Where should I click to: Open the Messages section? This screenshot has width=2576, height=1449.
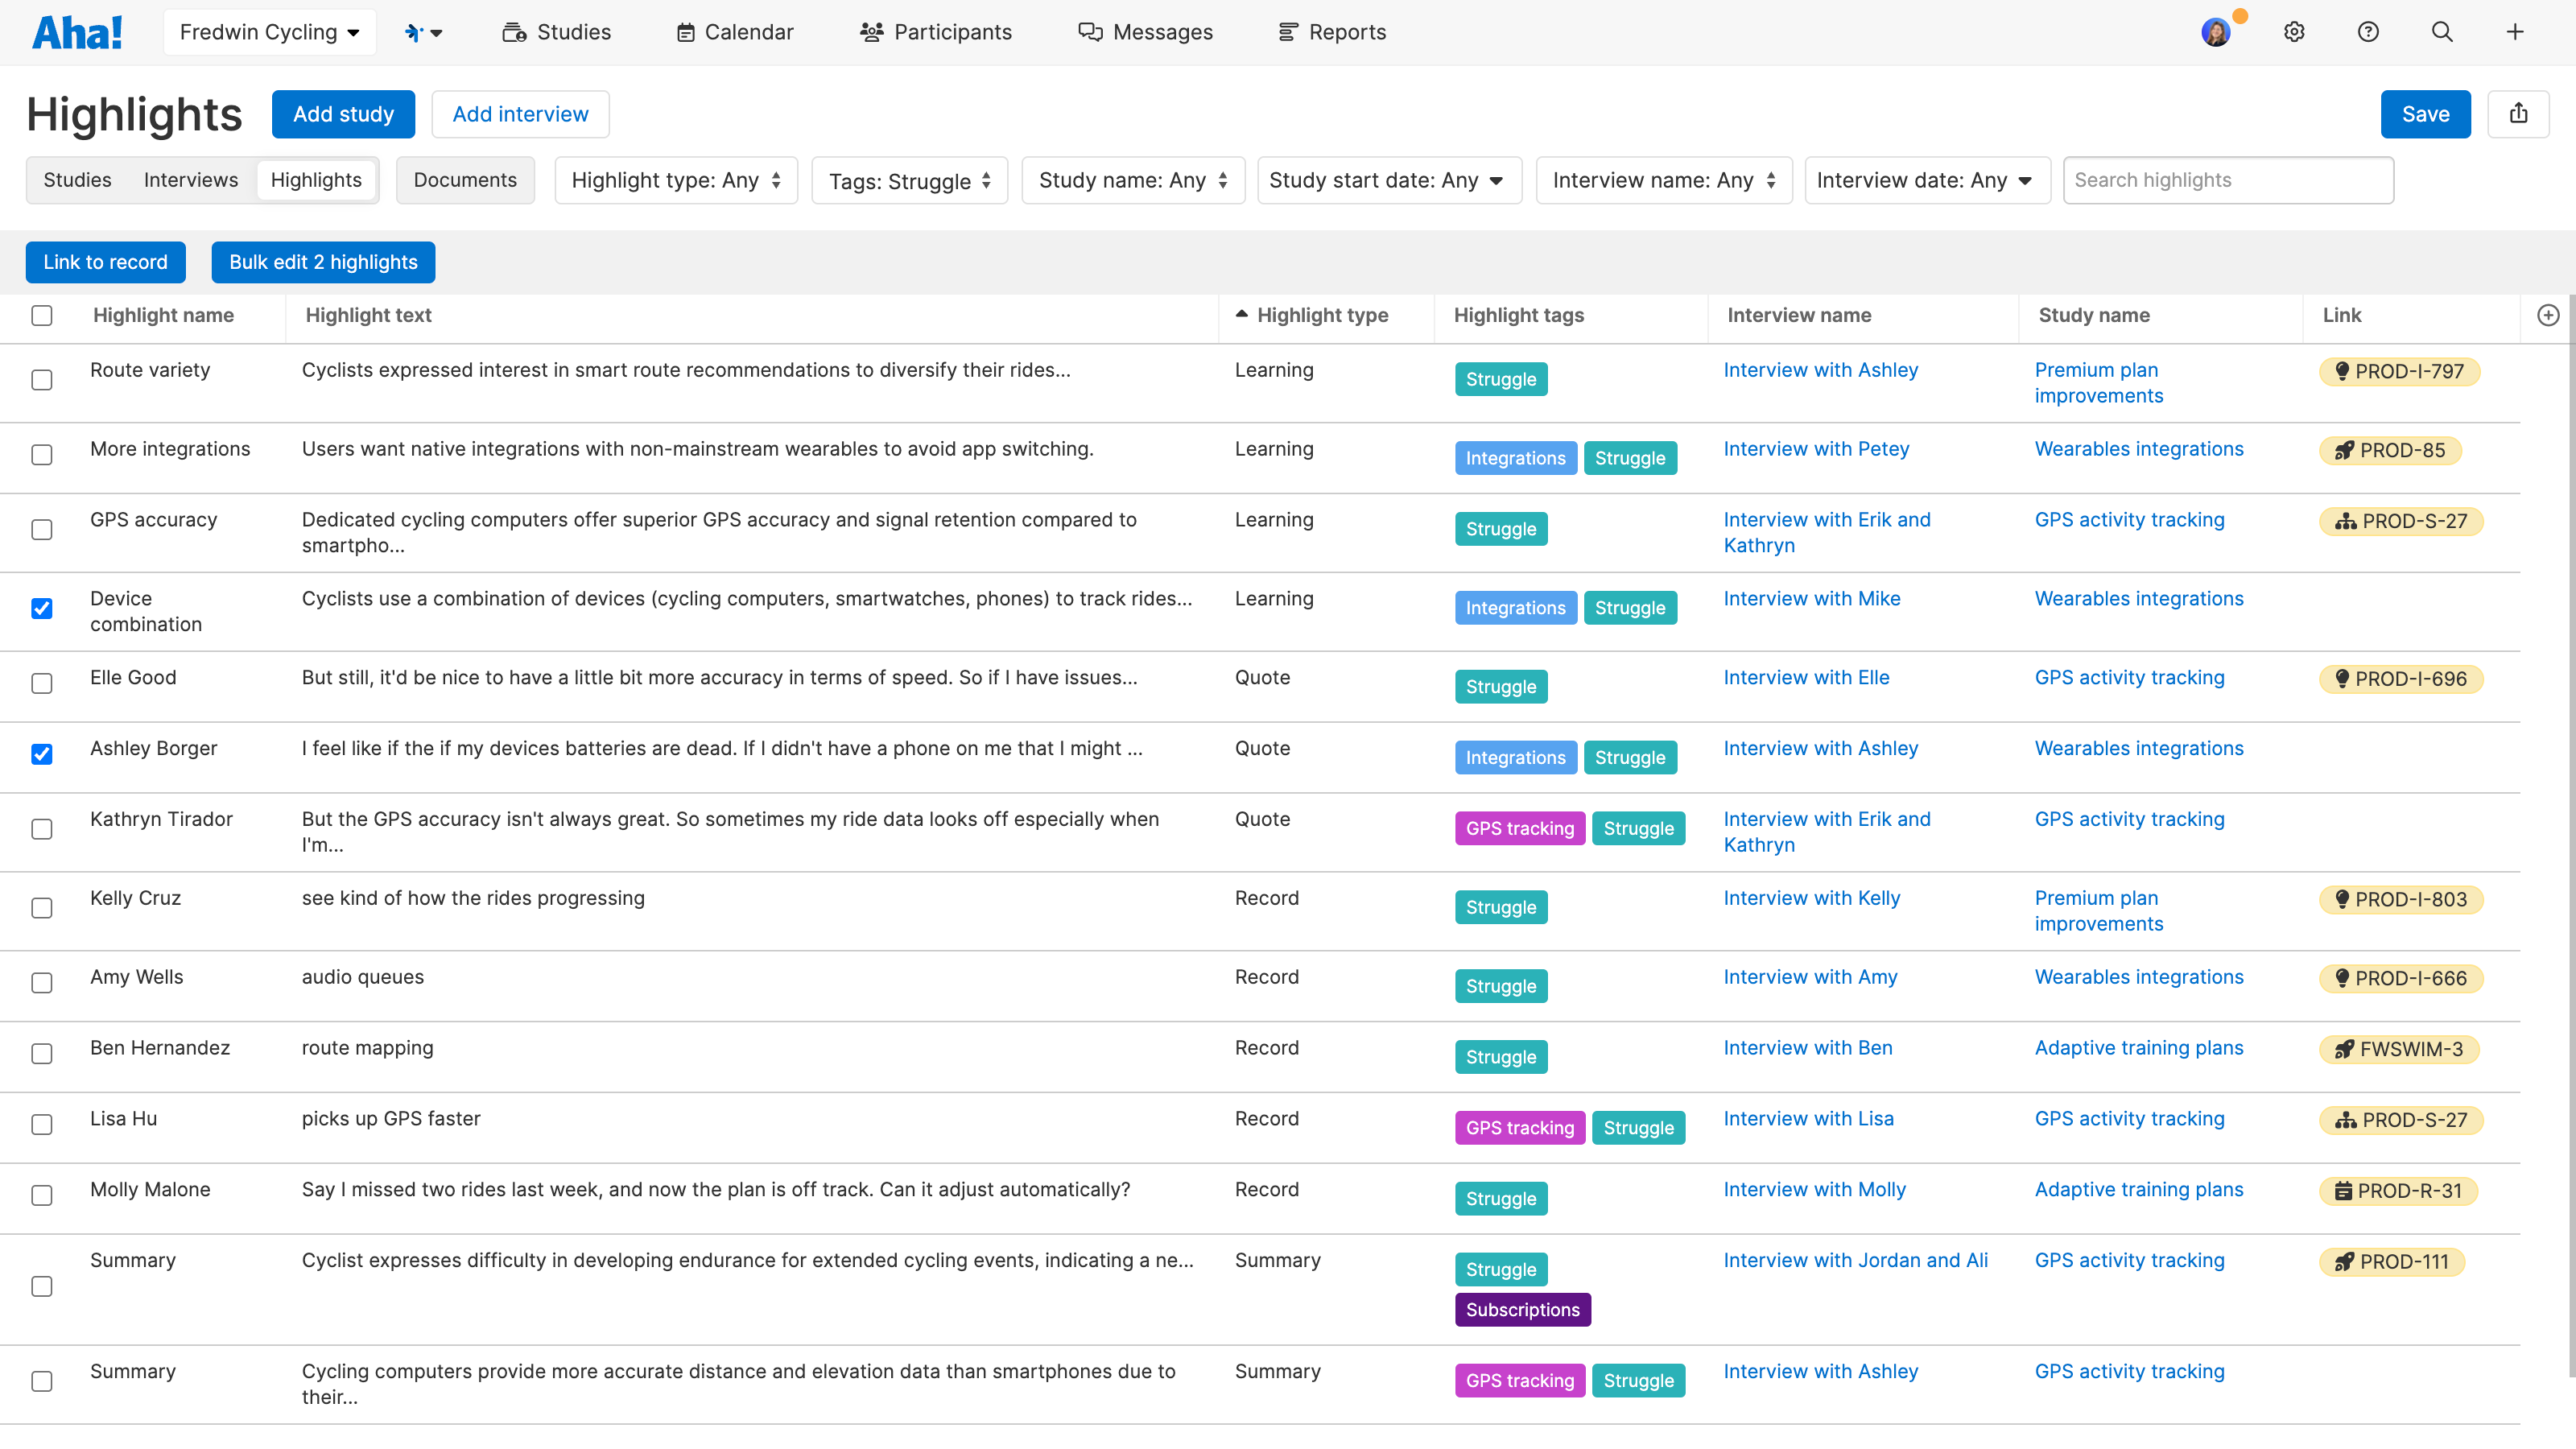pos(1145,31)
